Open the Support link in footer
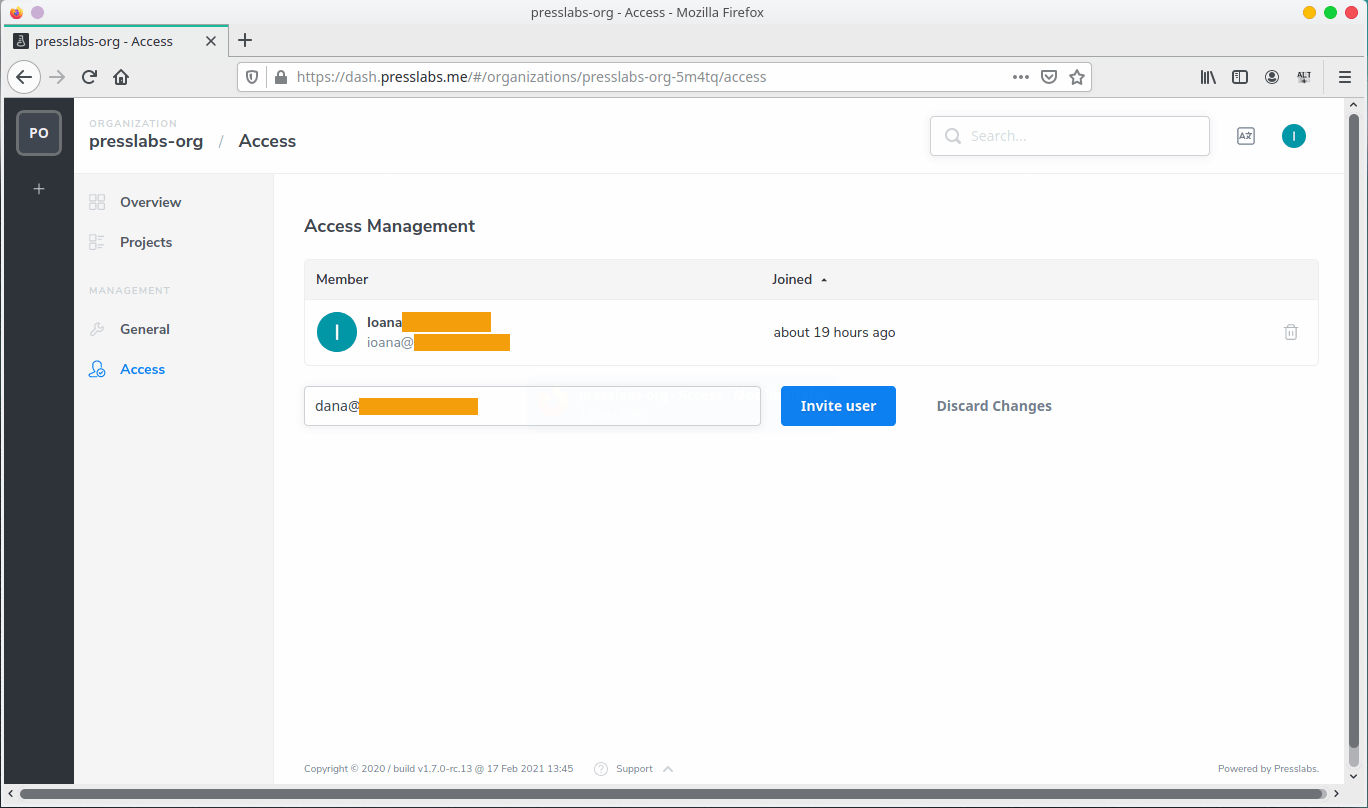The height and width of the screenshot is (808, 1368). click(634, 769)
